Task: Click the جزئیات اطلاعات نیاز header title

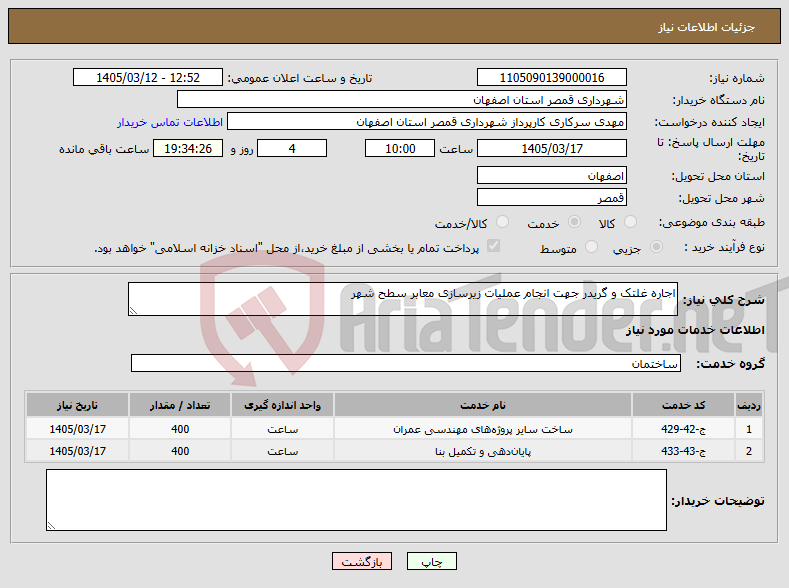Action: [x=706, y=27]
